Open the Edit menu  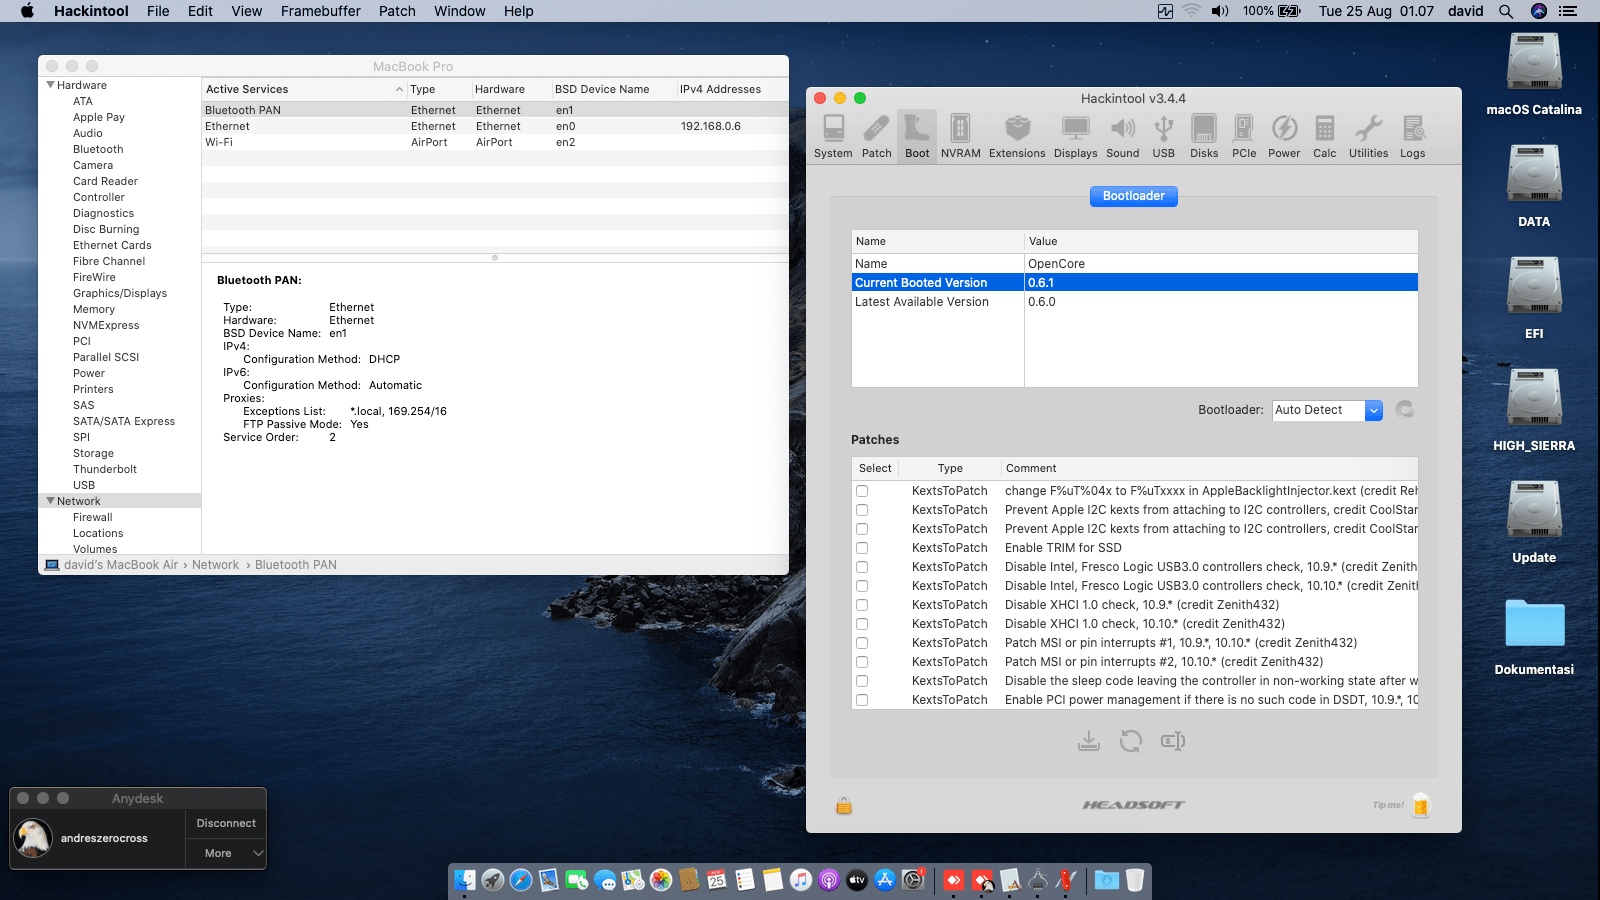coord(200,11)
